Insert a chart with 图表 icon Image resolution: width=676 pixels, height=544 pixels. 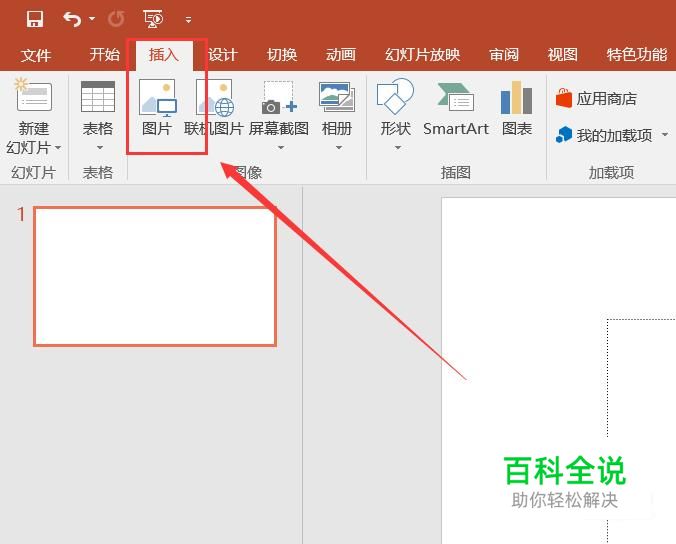(x=516, y=108)
